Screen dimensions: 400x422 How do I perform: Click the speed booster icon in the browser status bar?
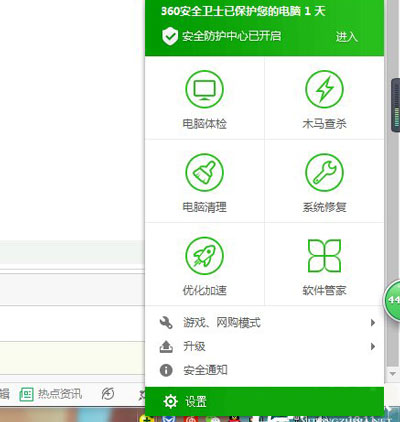click(x=108, y=394)
